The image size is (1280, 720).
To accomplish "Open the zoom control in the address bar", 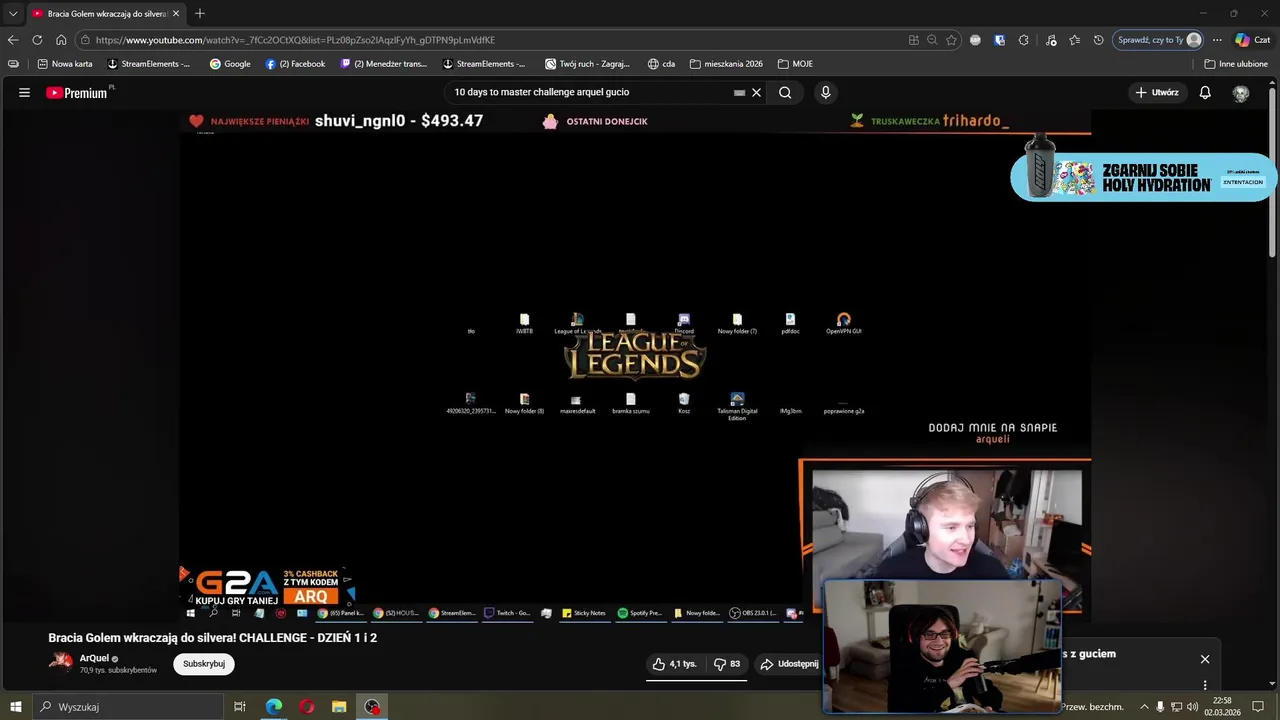I will click(x=932, y=40).
